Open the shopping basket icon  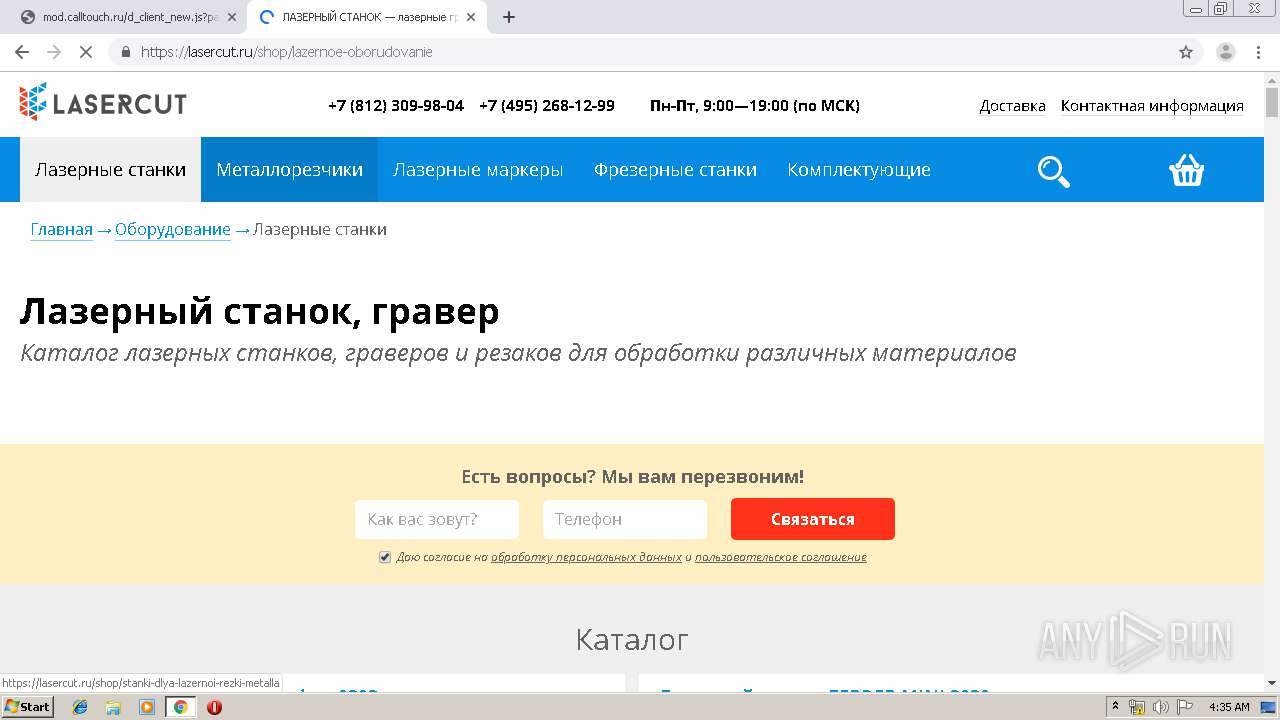point(1186,170)
